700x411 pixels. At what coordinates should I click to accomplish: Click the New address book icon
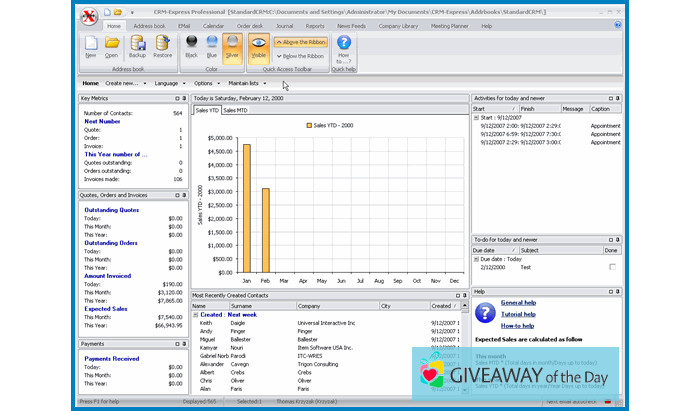[91, 46]
